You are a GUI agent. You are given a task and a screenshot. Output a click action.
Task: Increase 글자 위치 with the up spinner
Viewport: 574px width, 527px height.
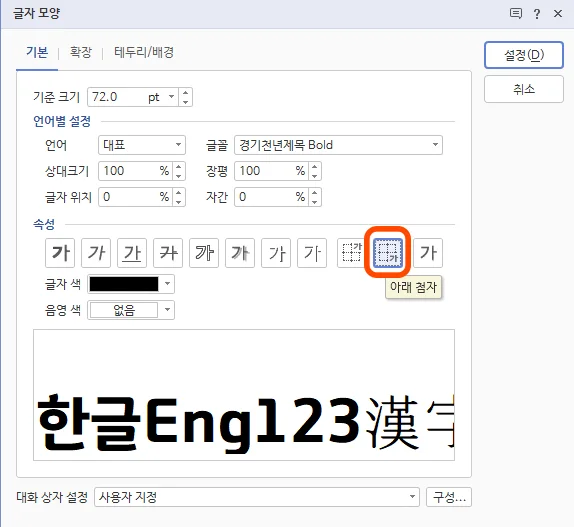pos(179,193)
